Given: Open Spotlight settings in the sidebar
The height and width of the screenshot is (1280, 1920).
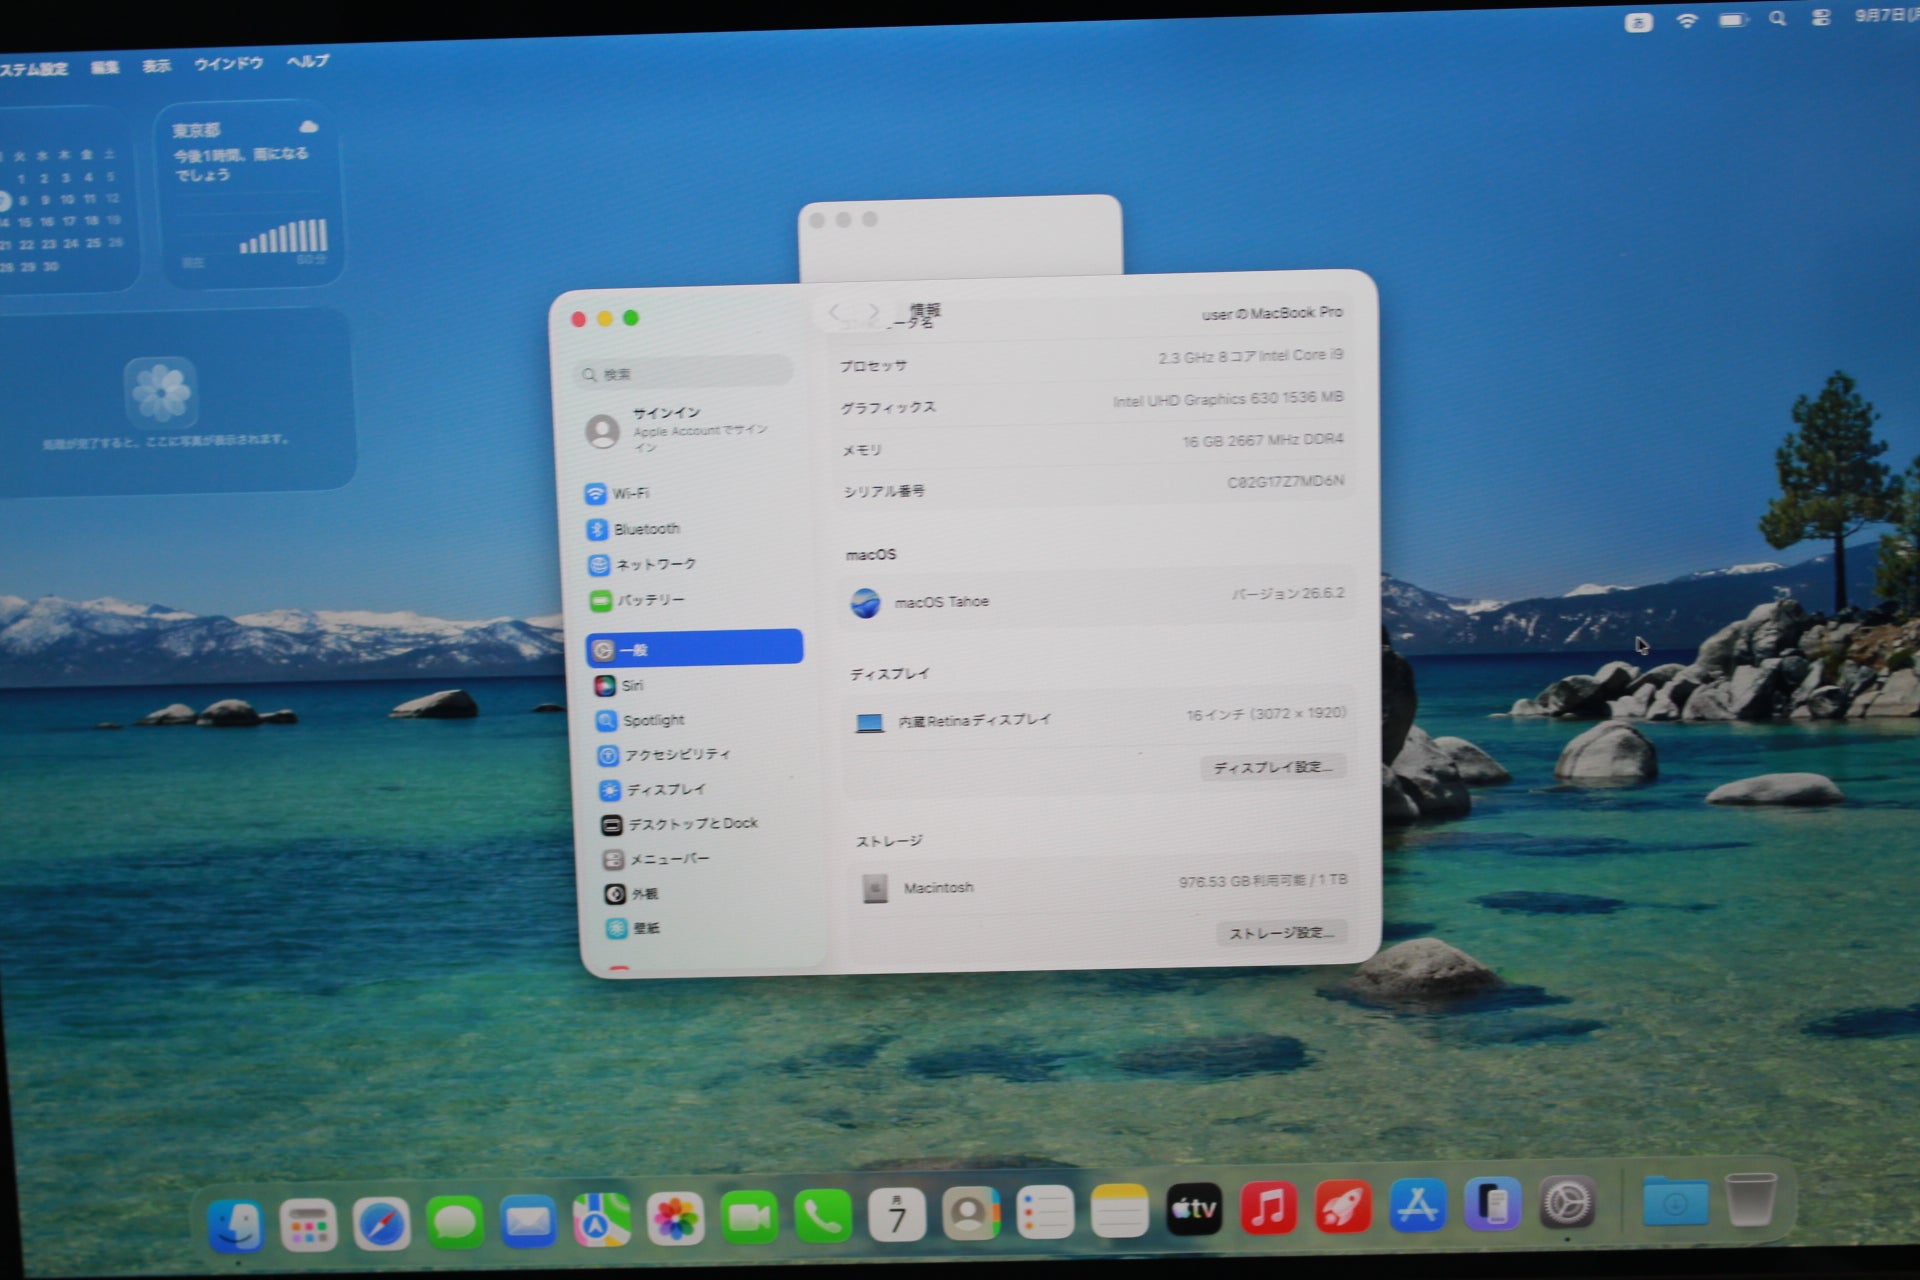Looking at the screenshot, I should click(640, 720).
